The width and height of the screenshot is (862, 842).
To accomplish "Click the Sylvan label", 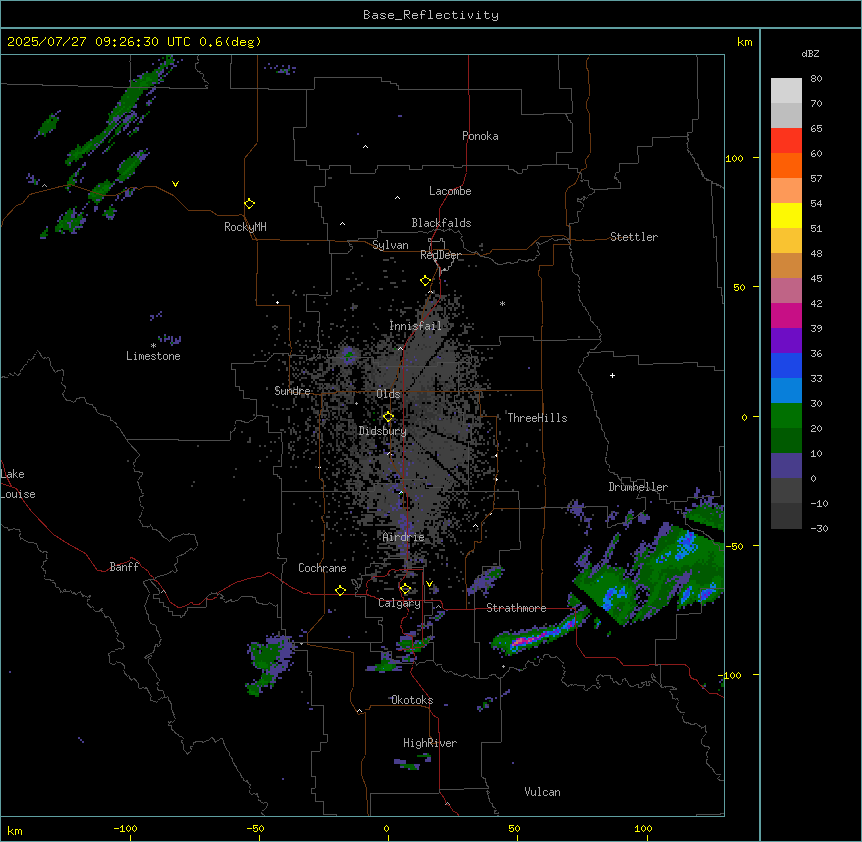I will pos(390,245).
